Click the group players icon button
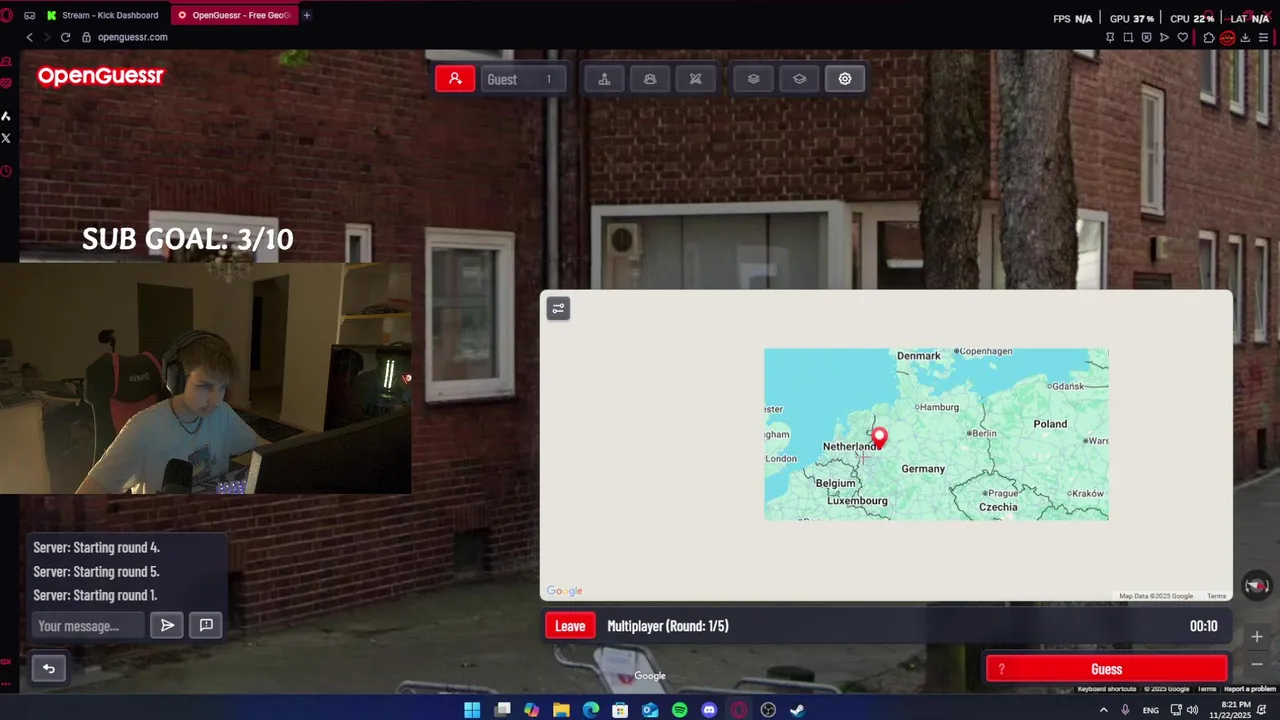This screenshot has height=720, width=1280. [x=650, y=79]
